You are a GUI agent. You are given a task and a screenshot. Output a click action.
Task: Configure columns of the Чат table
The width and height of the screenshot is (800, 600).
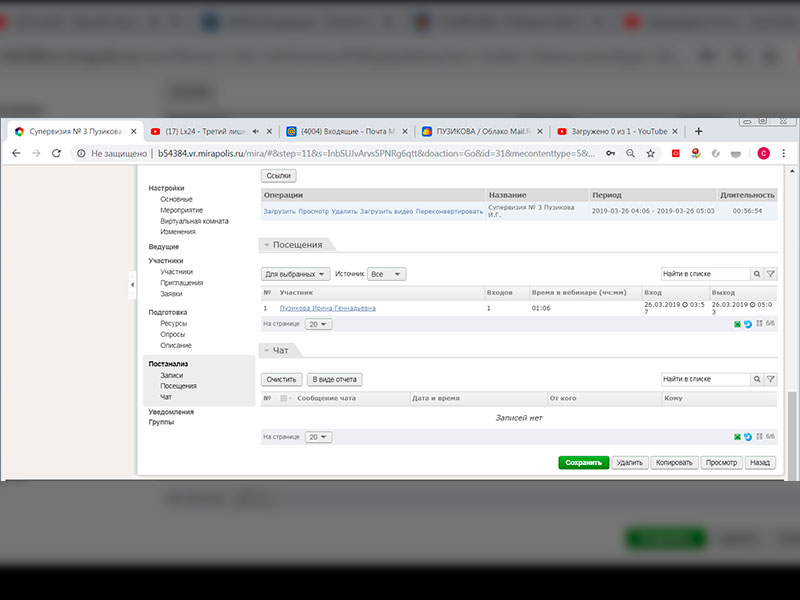point(759,436)
